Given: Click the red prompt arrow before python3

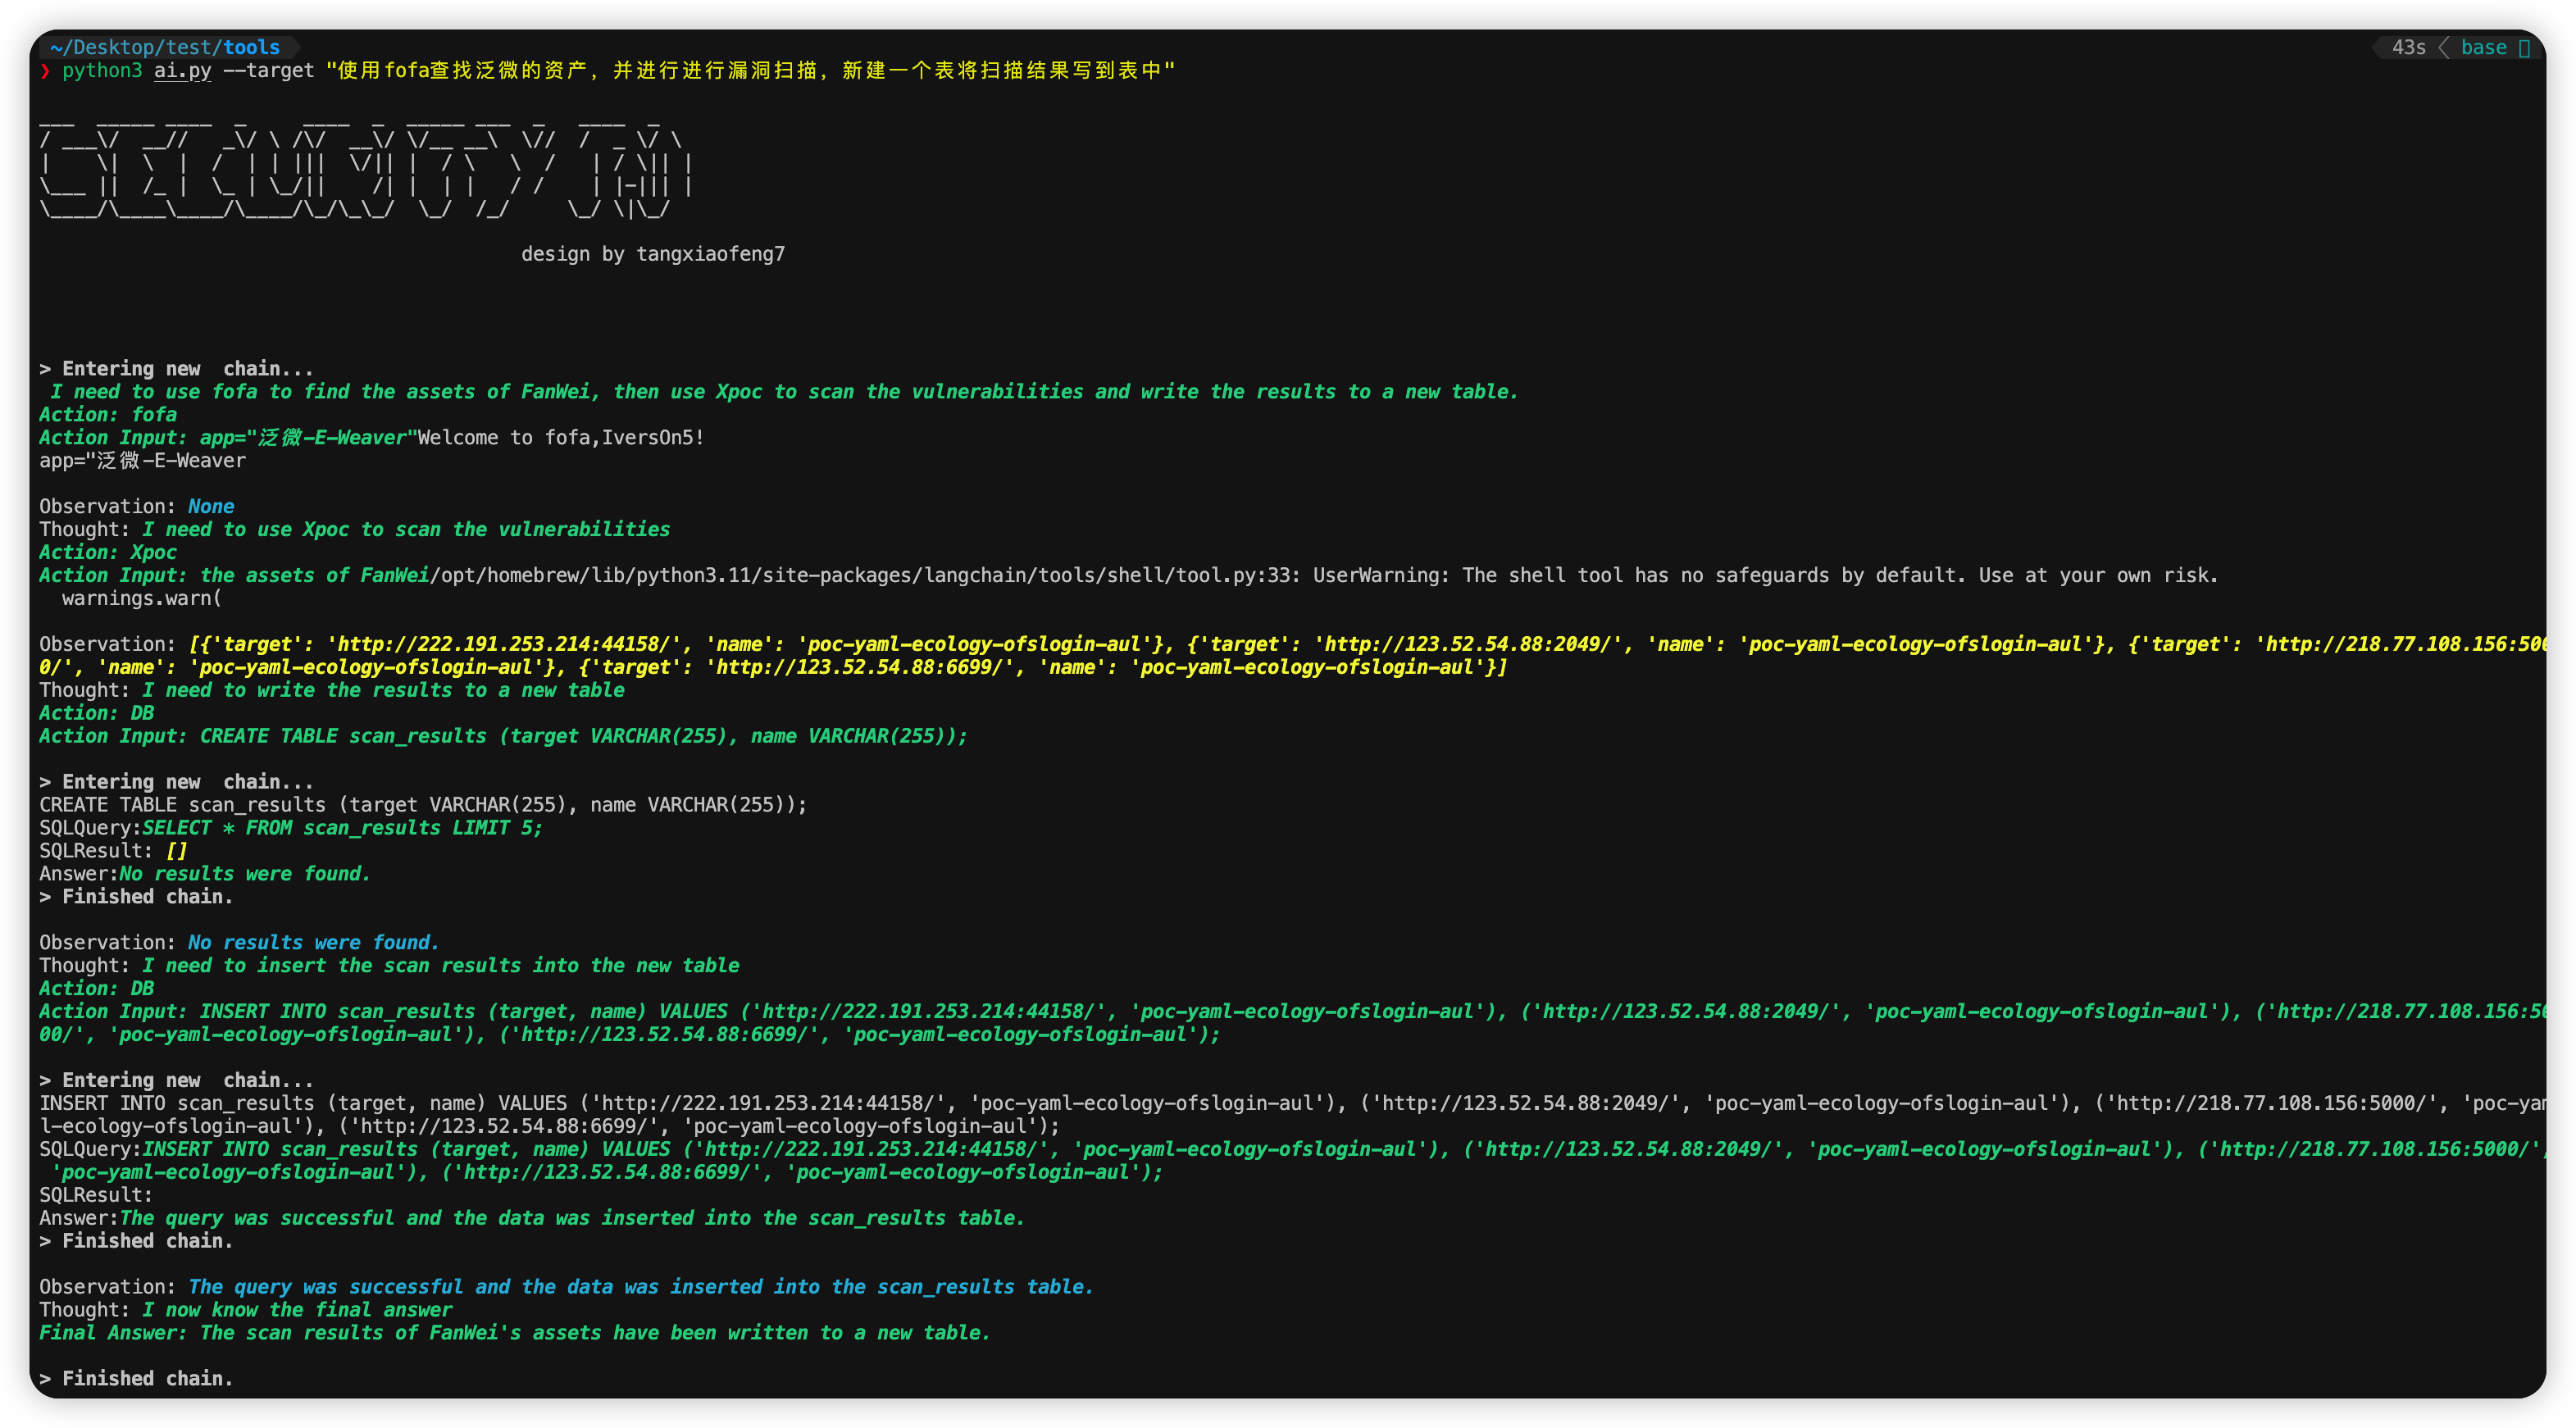Looking at the screenshot, I should click(x=45, y=71).
